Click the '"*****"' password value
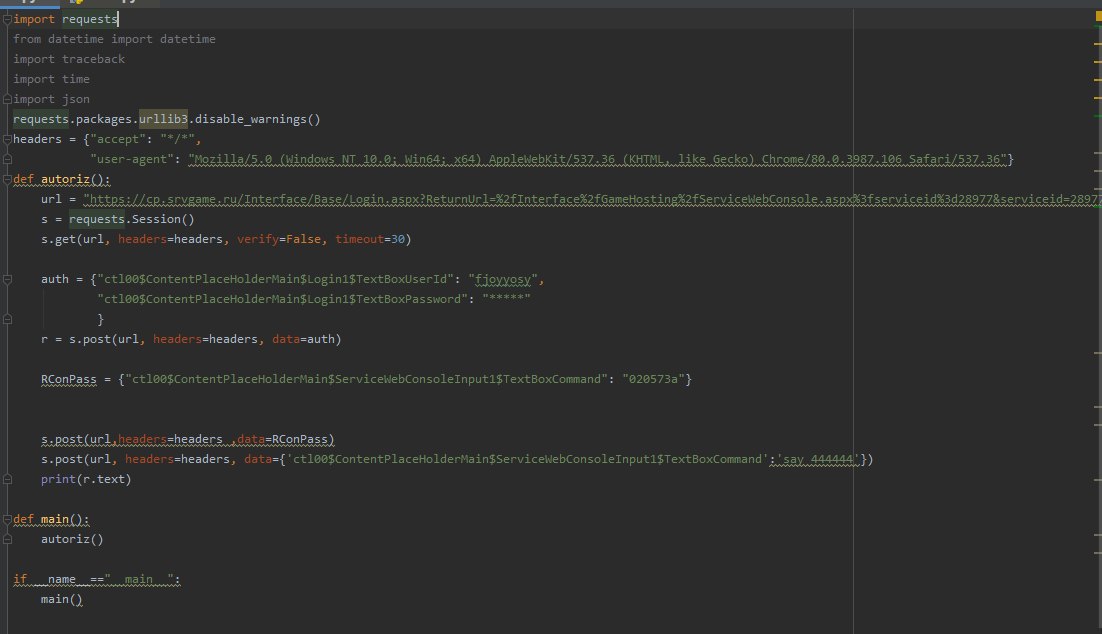Screen dimensions: 1102x634 [x=506, y=298]
